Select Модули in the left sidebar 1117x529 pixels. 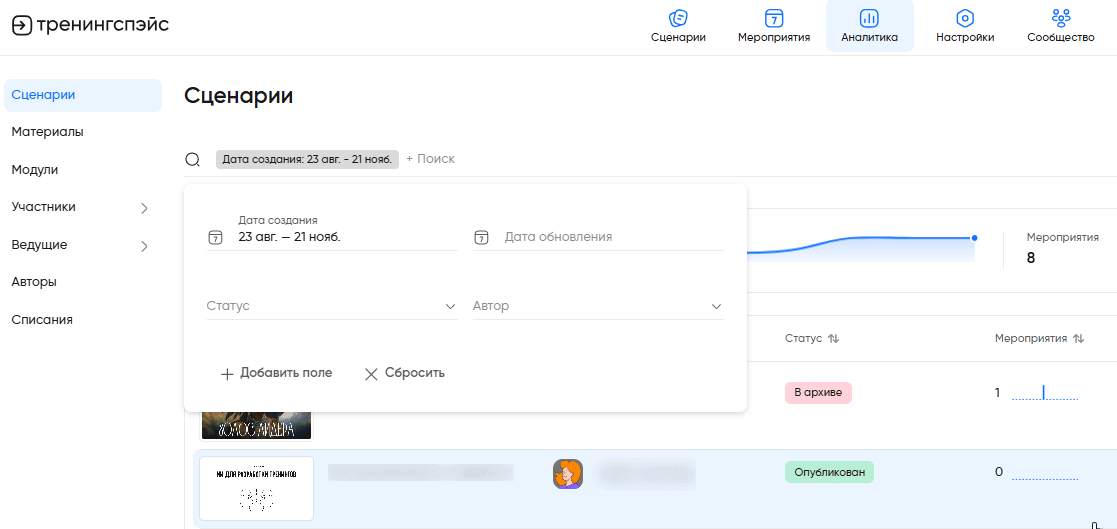coord(35,169)
